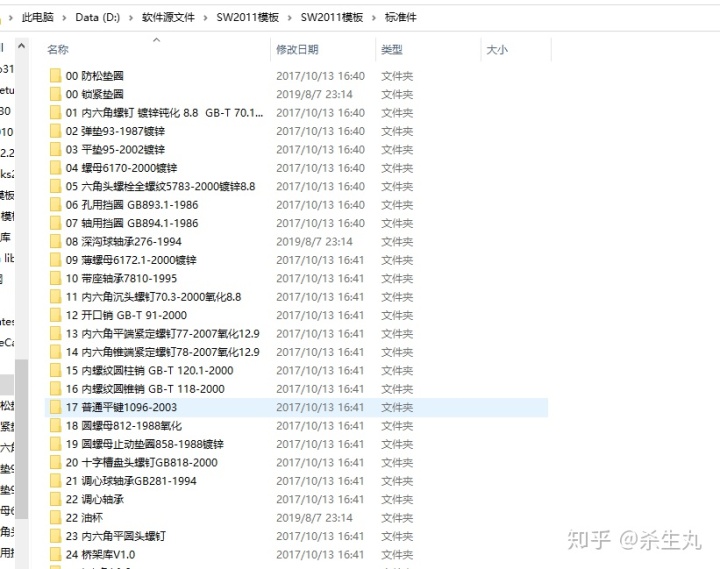Click folder icon of 12 开口销 GB-T 91-2000
720x569 pixels.
coord(55,315)
